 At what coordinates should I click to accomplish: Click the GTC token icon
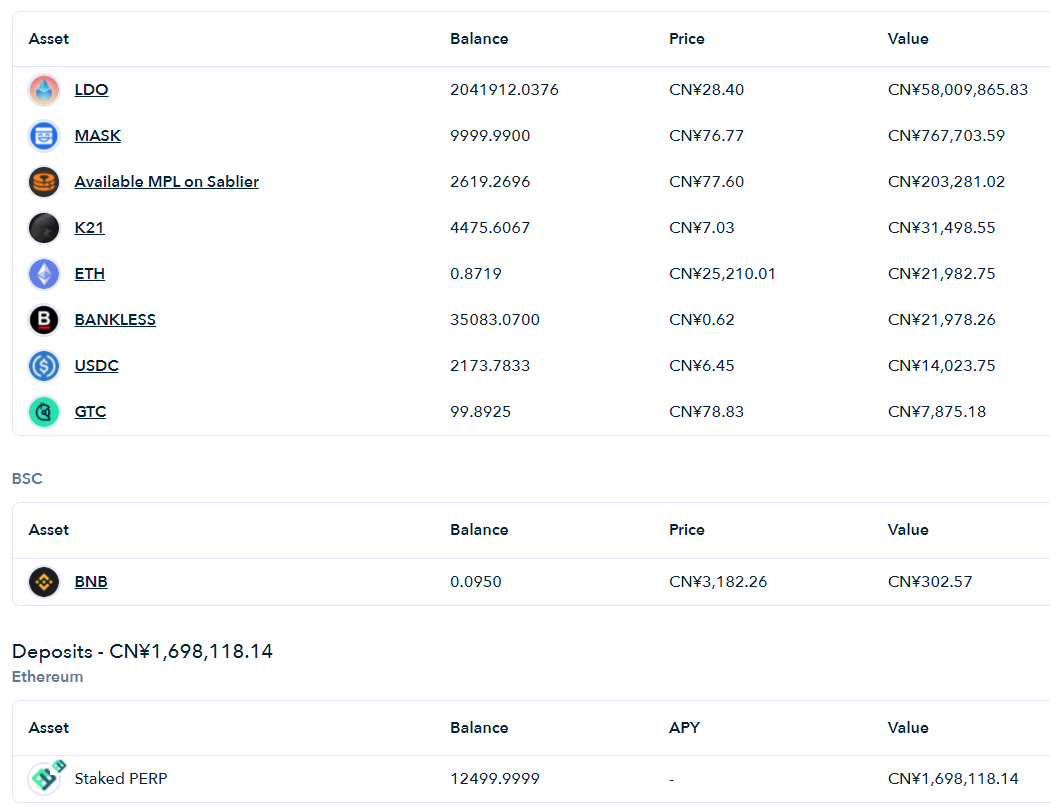pos(44,412)
